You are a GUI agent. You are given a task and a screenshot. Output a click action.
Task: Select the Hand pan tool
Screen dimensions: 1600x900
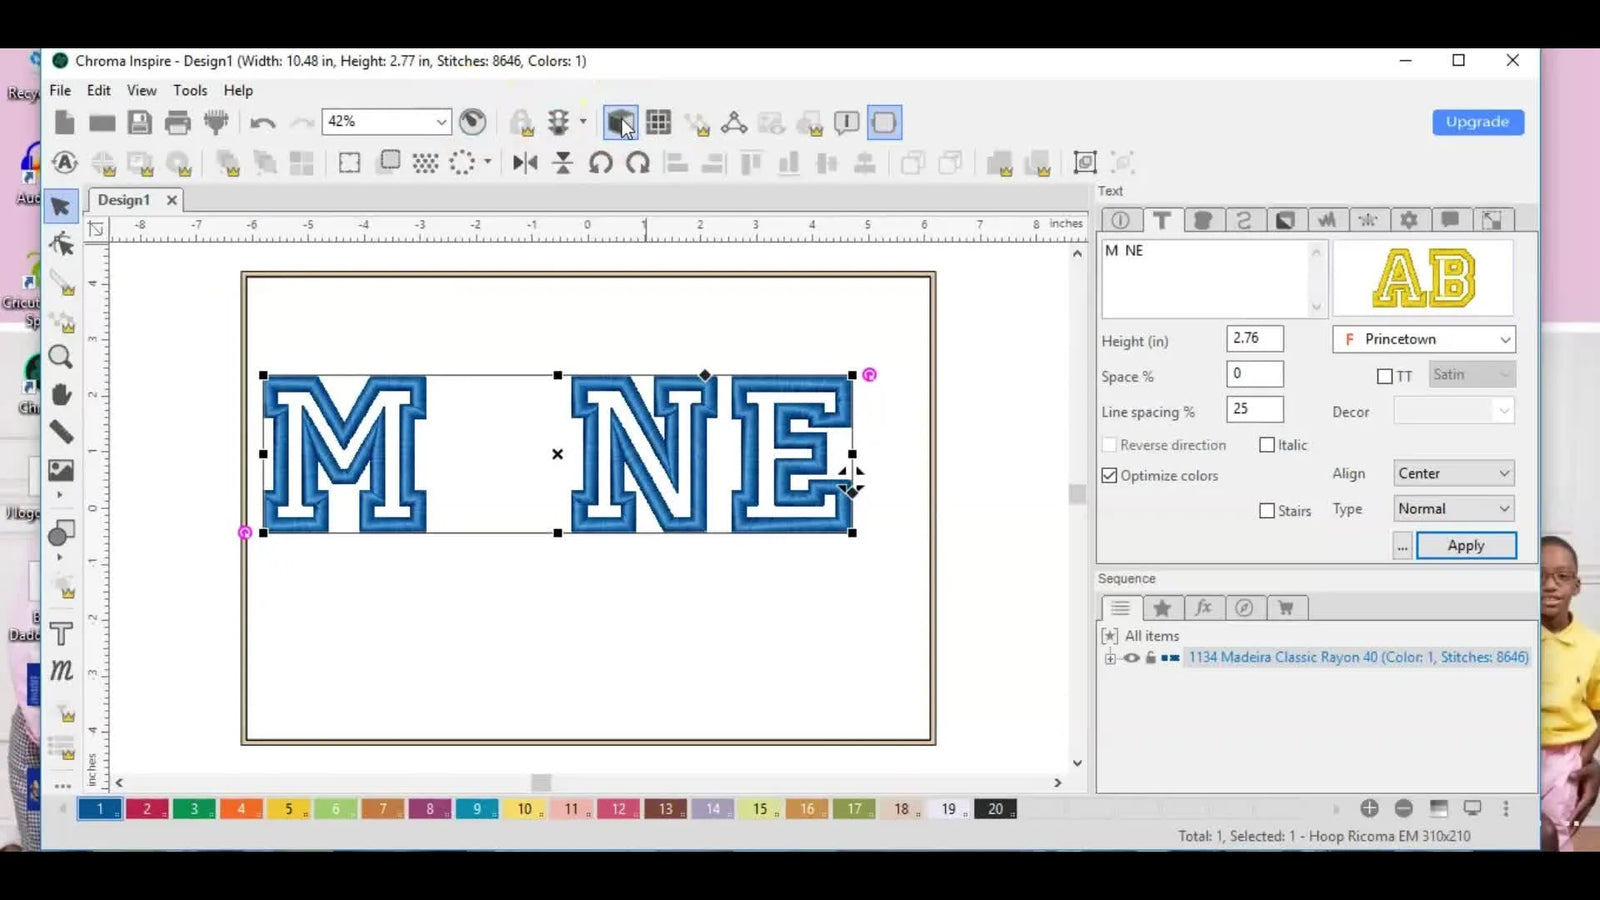tap(61, 394)
